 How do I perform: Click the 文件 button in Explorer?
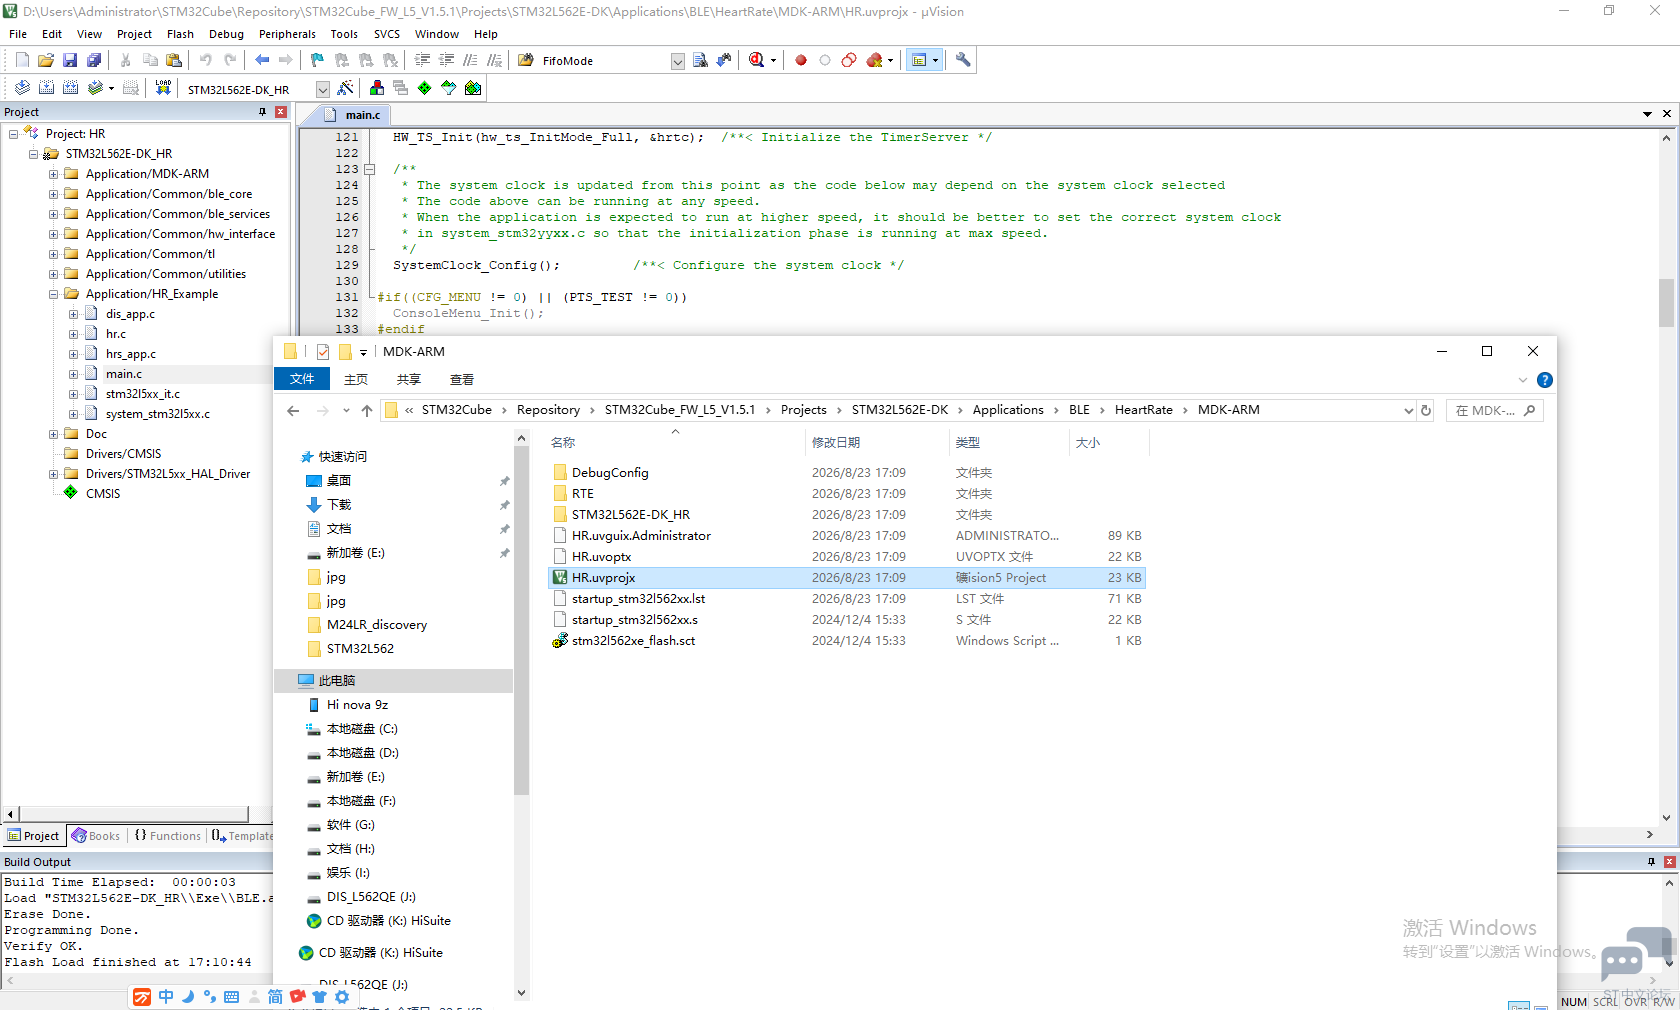pyautogui.click(x=302, y=379)
